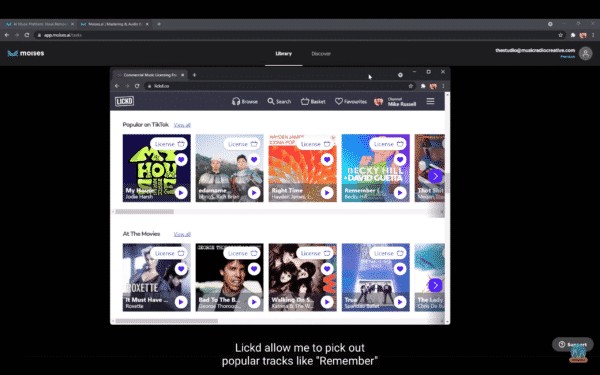Favourite the Bad To The B... track
Viewport: 600px width, 375px height.
pos(254,269)
